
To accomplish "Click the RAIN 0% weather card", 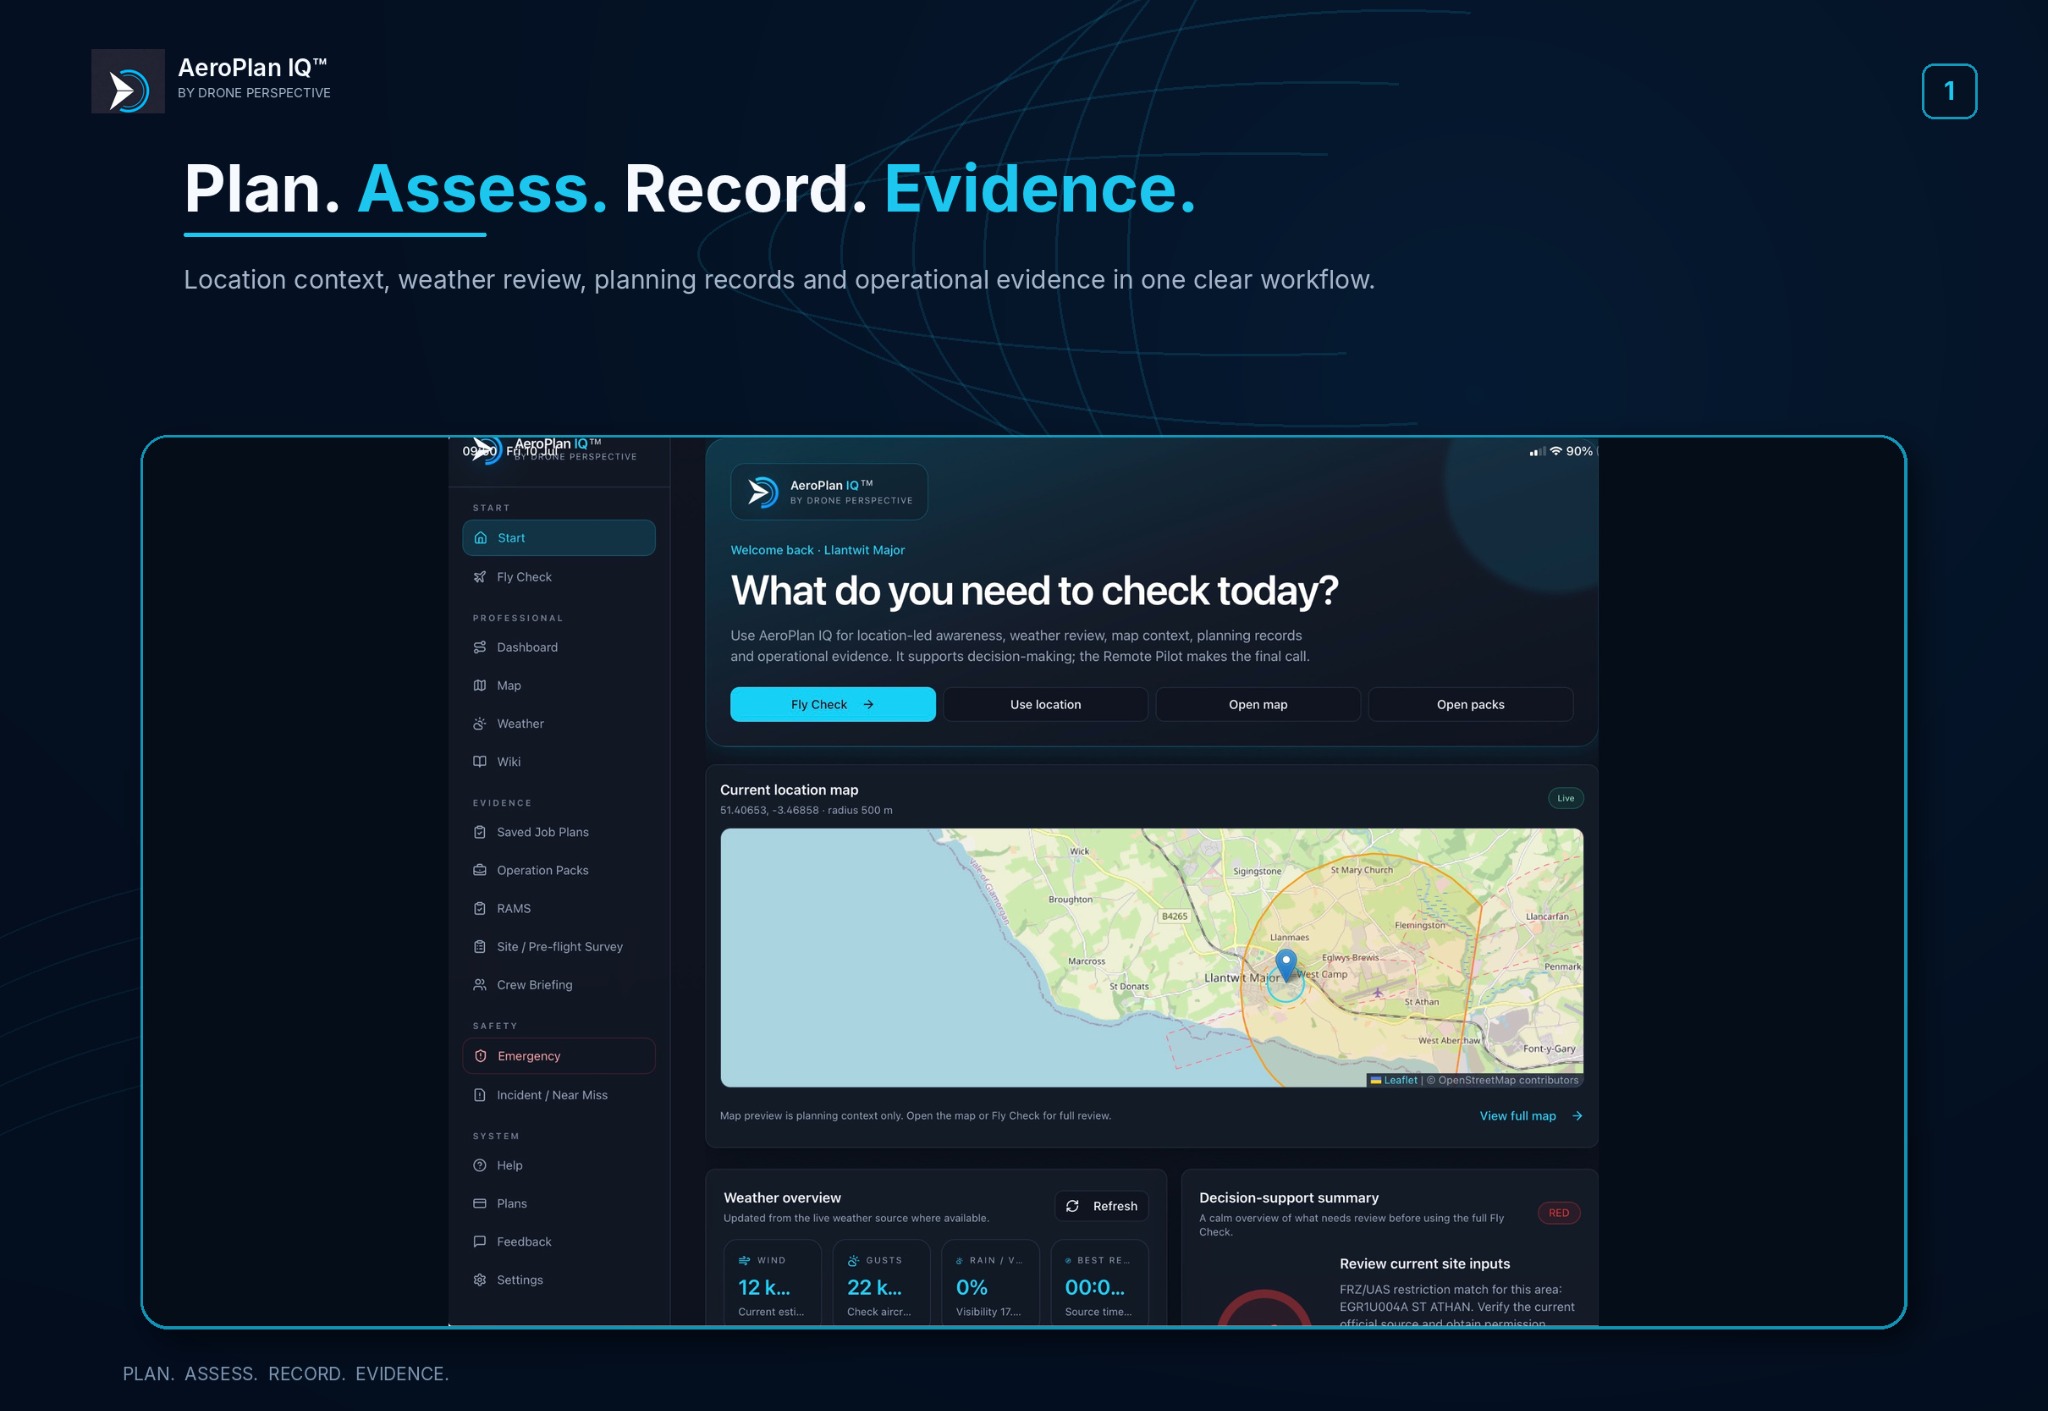I will coord(990,1284).
